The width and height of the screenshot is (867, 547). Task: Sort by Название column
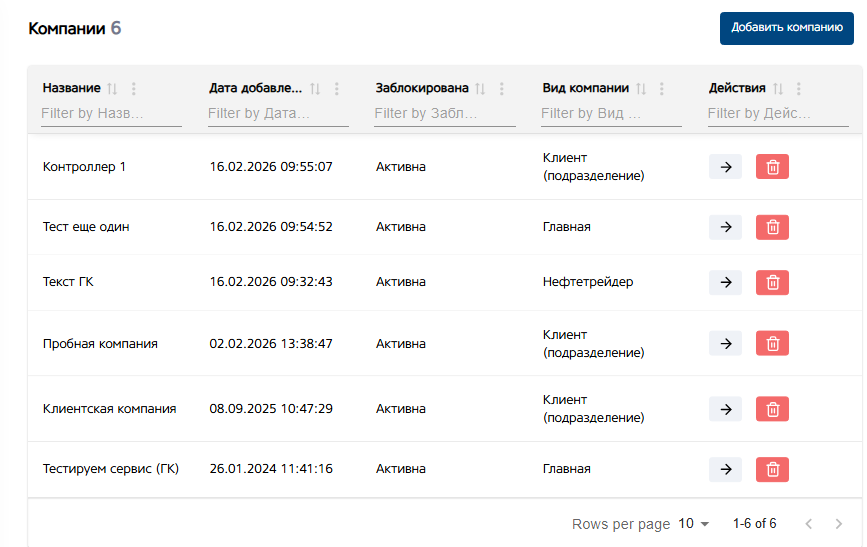click(x=112, y=88)
